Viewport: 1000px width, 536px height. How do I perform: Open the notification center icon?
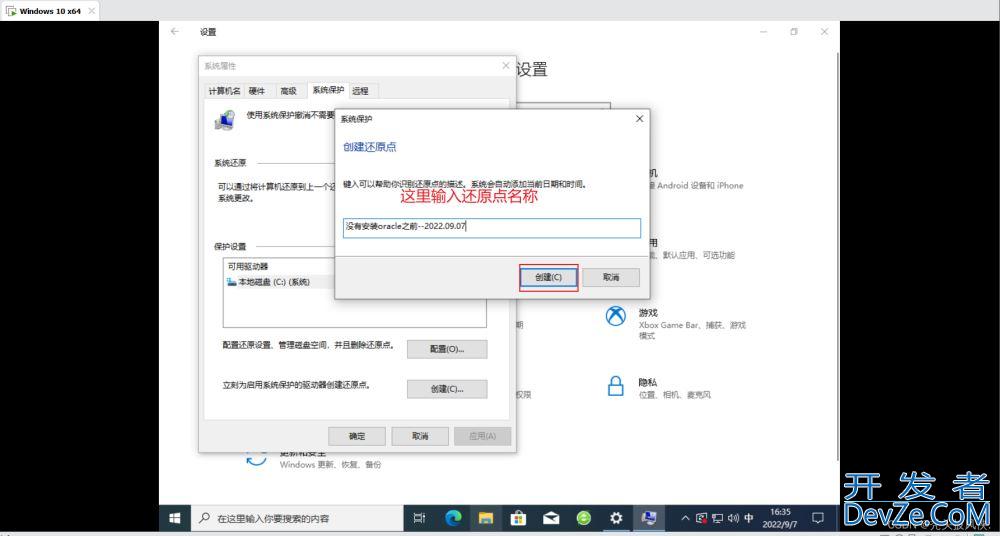[x=818, y=517]
